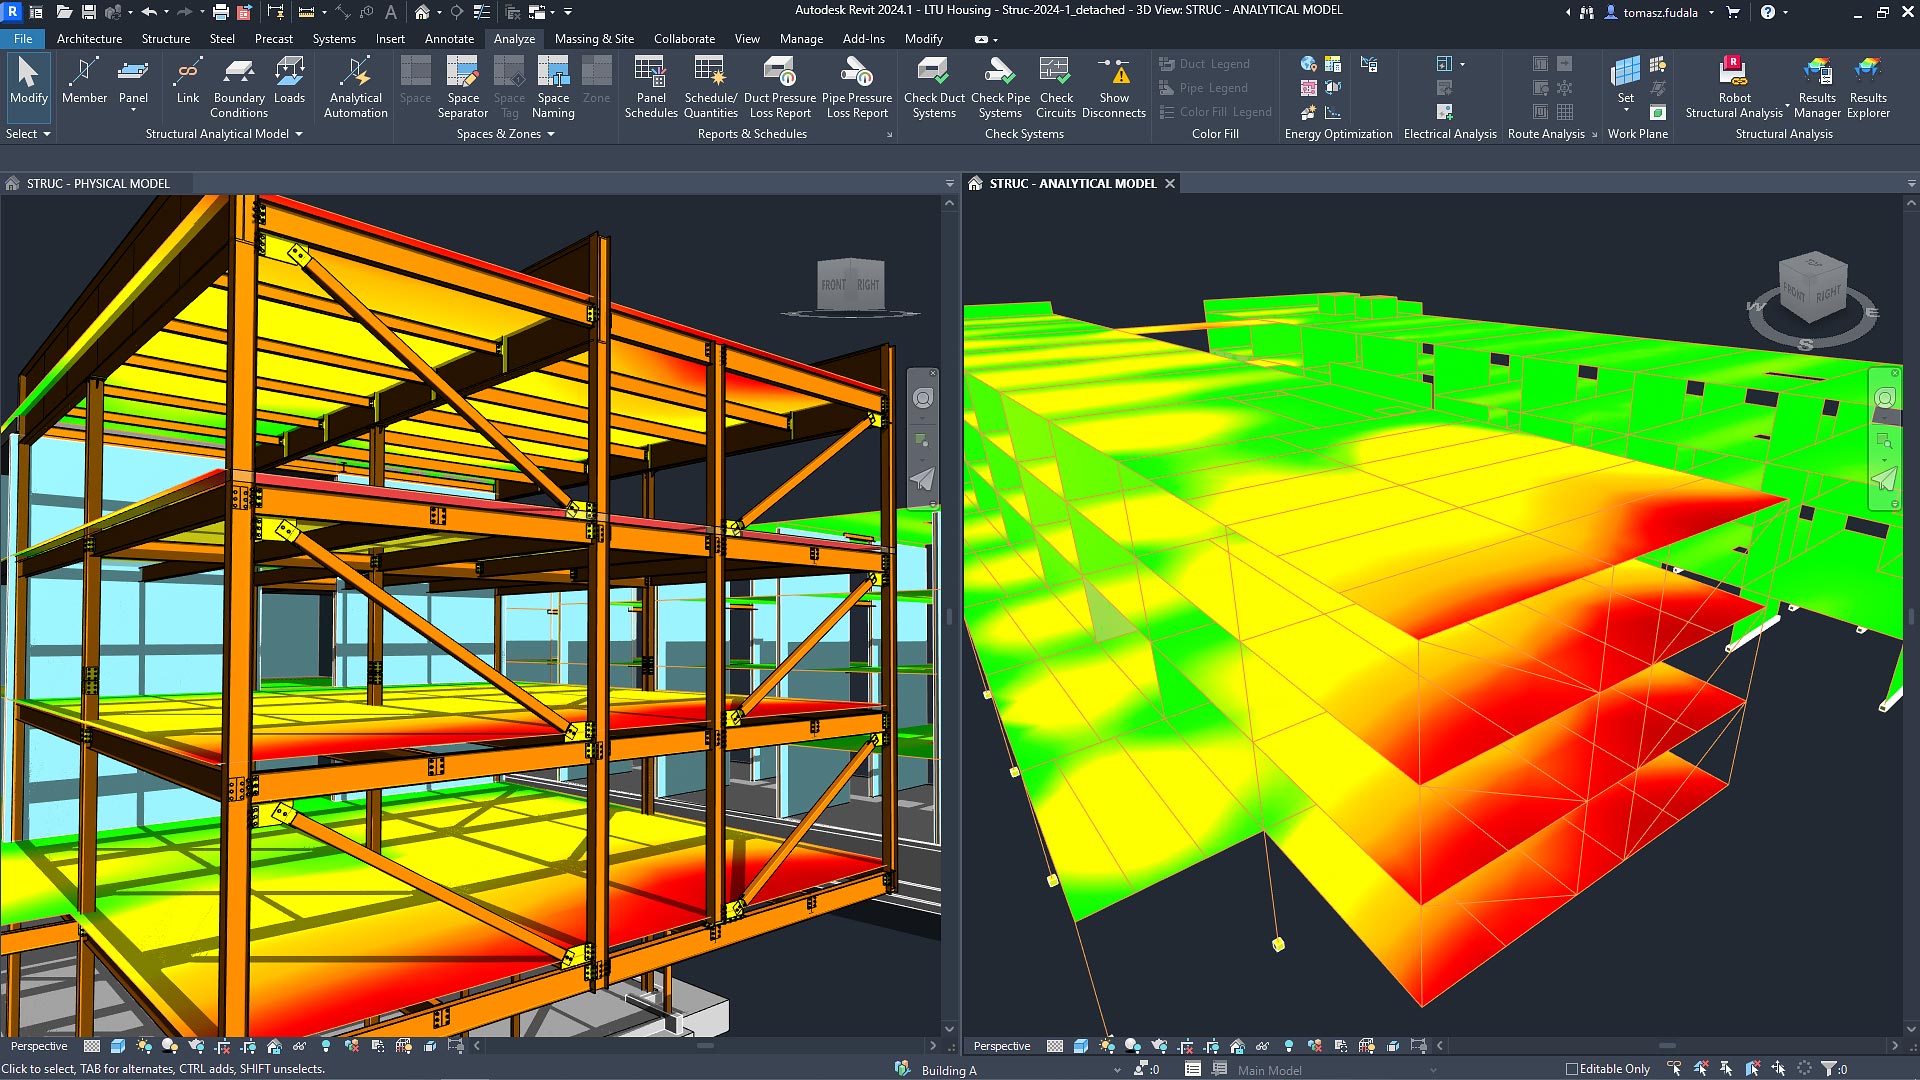Open the Loads tool
Screen dimensions: 1920x1080
coord(289,82)
